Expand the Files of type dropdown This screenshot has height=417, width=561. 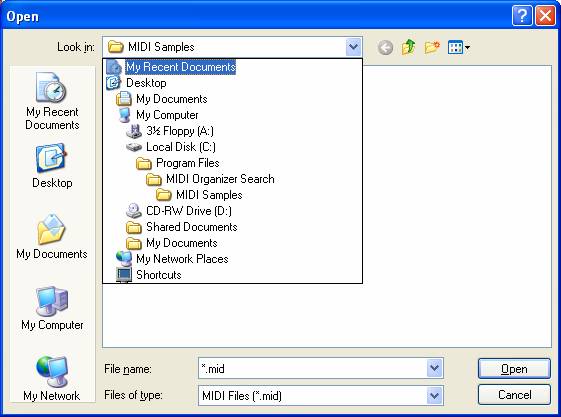point(434,396)
